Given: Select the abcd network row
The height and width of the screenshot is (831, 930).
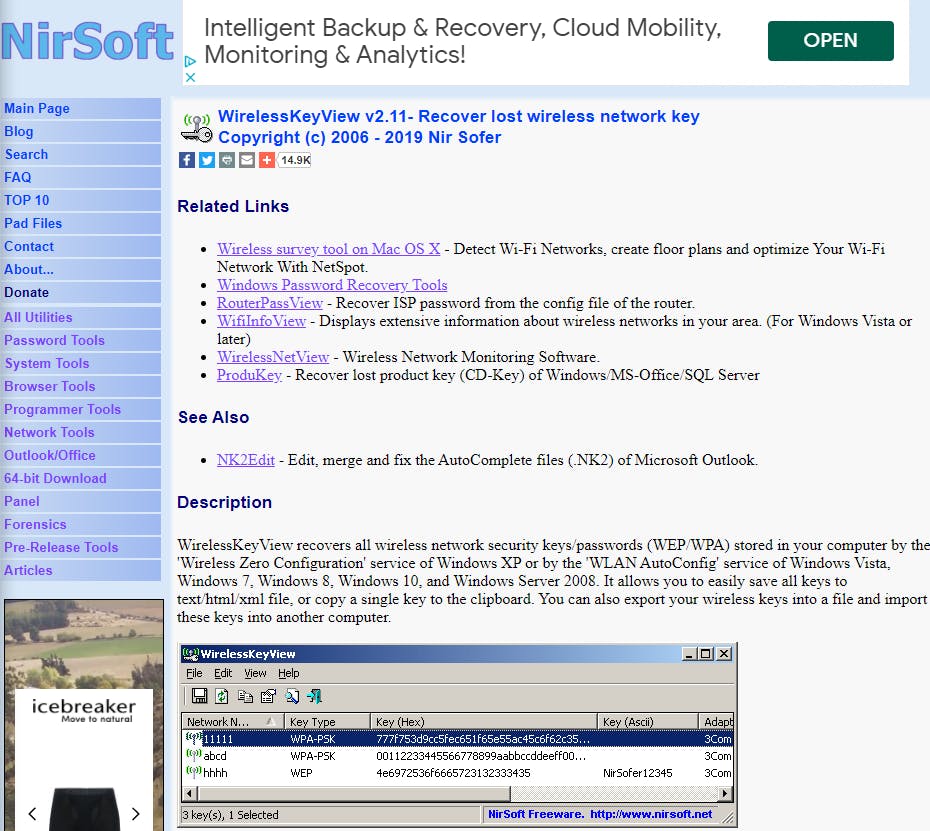Looking at the screenshot, I should tap(457, 756).
